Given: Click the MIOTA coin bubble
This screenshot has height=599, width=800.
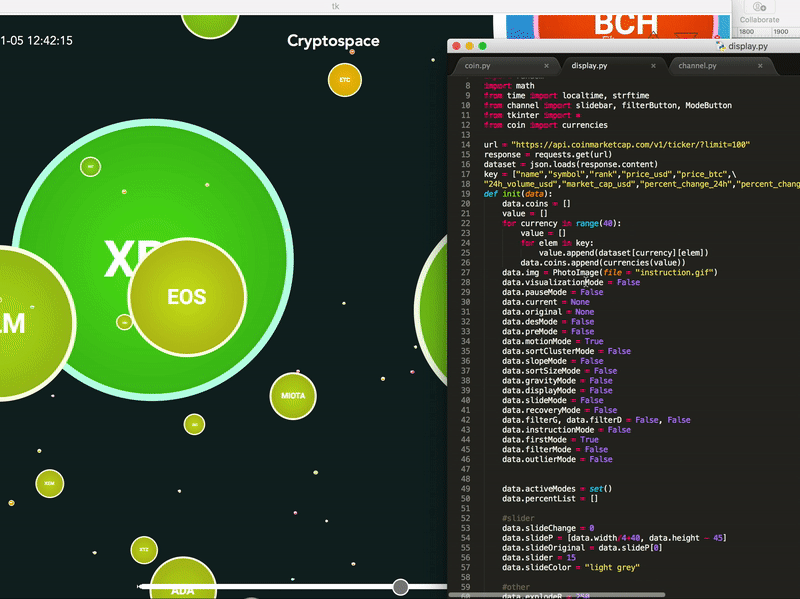Looking at the screenshot, I should 293,396.
